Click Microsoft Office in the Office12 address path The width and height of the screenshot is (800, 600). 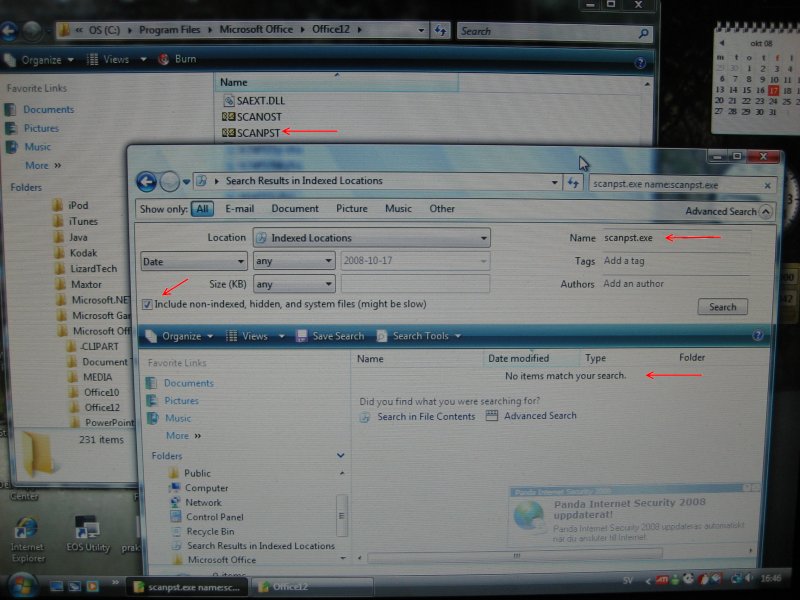click(x=256, y=30)
